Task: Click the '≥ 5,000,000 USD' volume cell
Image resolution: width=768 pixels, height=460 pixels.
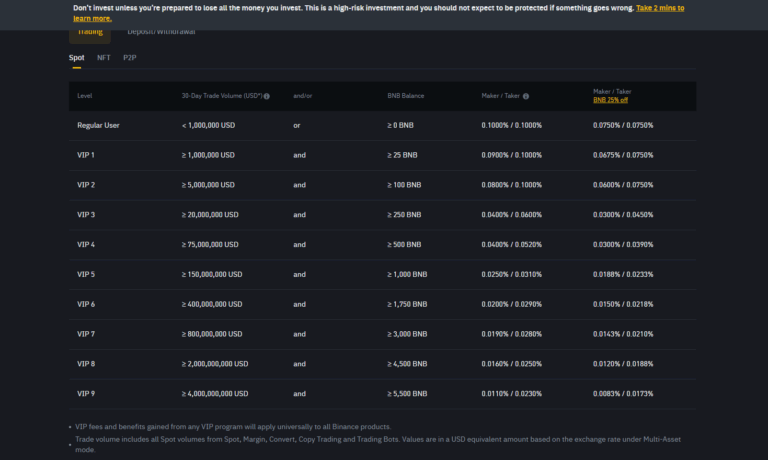Action: [208, 185]
